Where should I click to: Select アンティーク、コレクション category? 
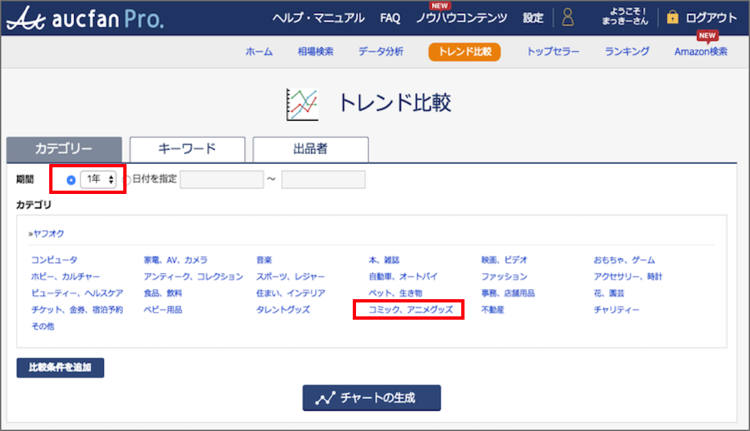pyautogui.click(x=193, y=277)
